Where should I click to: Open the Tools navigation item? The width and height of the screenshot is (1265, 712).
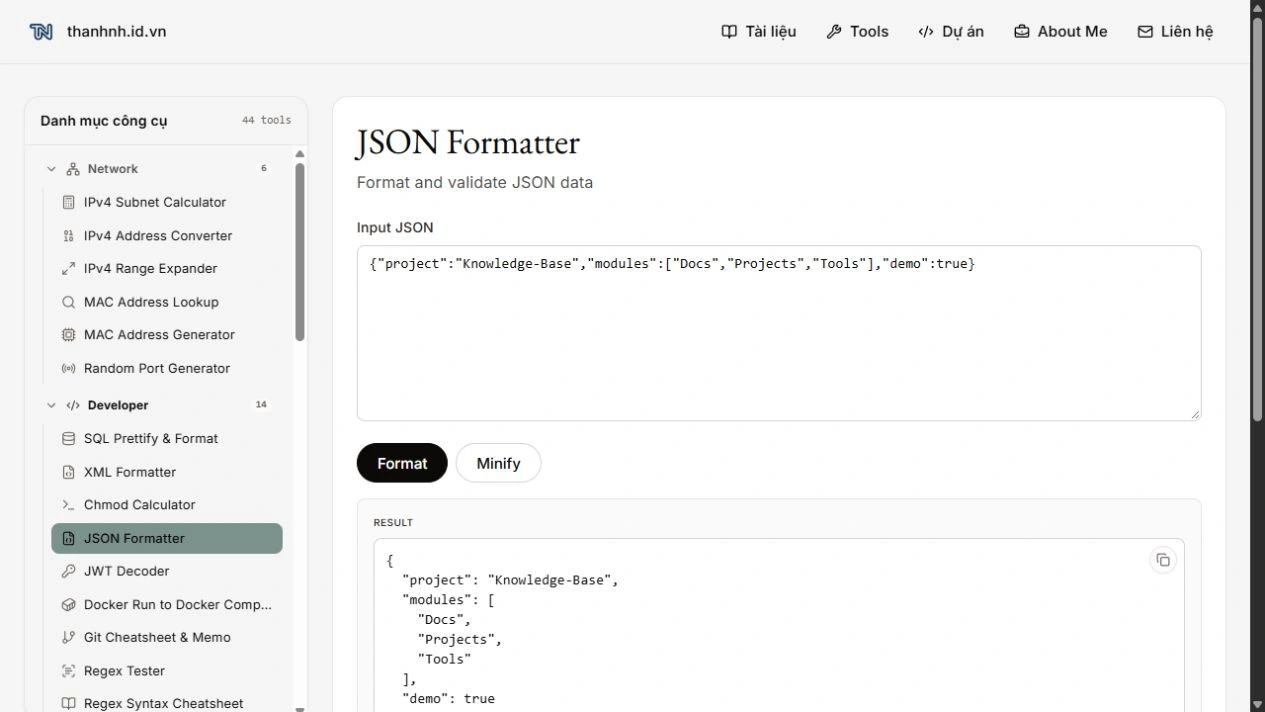858,32
